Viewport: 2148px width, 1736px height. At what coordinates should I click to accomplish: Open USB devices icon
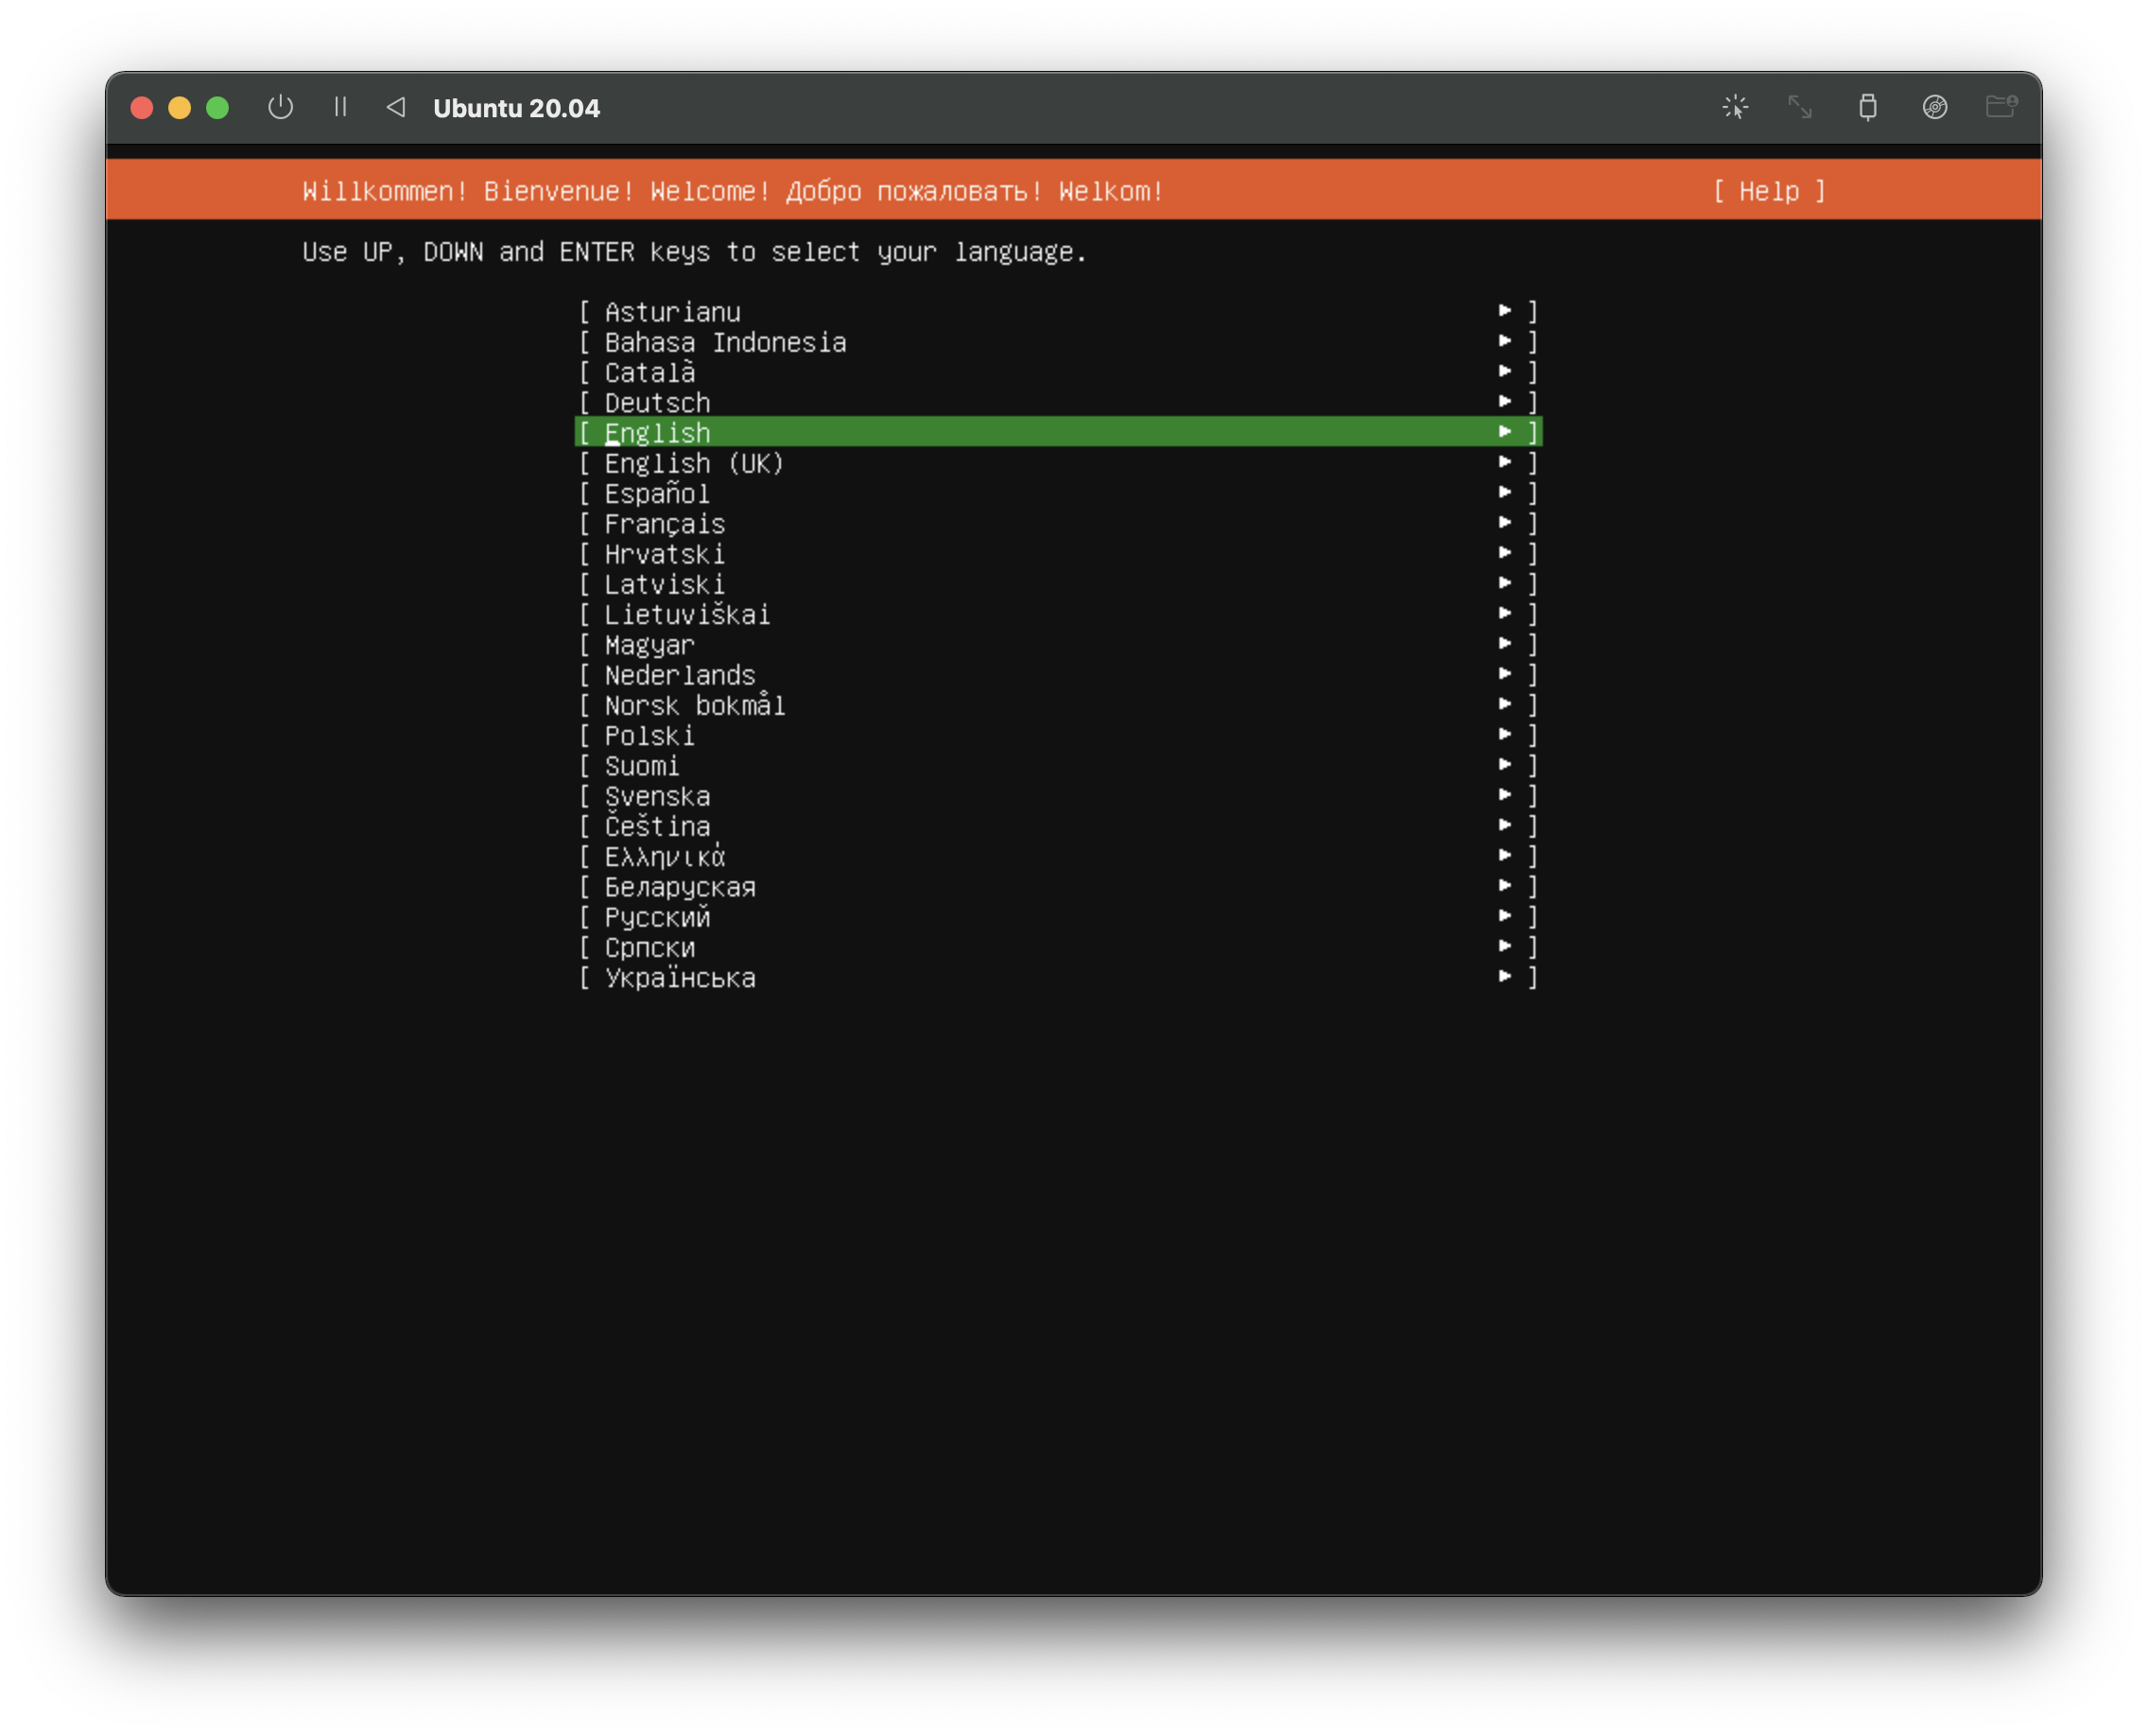(x=1867, y=107)
